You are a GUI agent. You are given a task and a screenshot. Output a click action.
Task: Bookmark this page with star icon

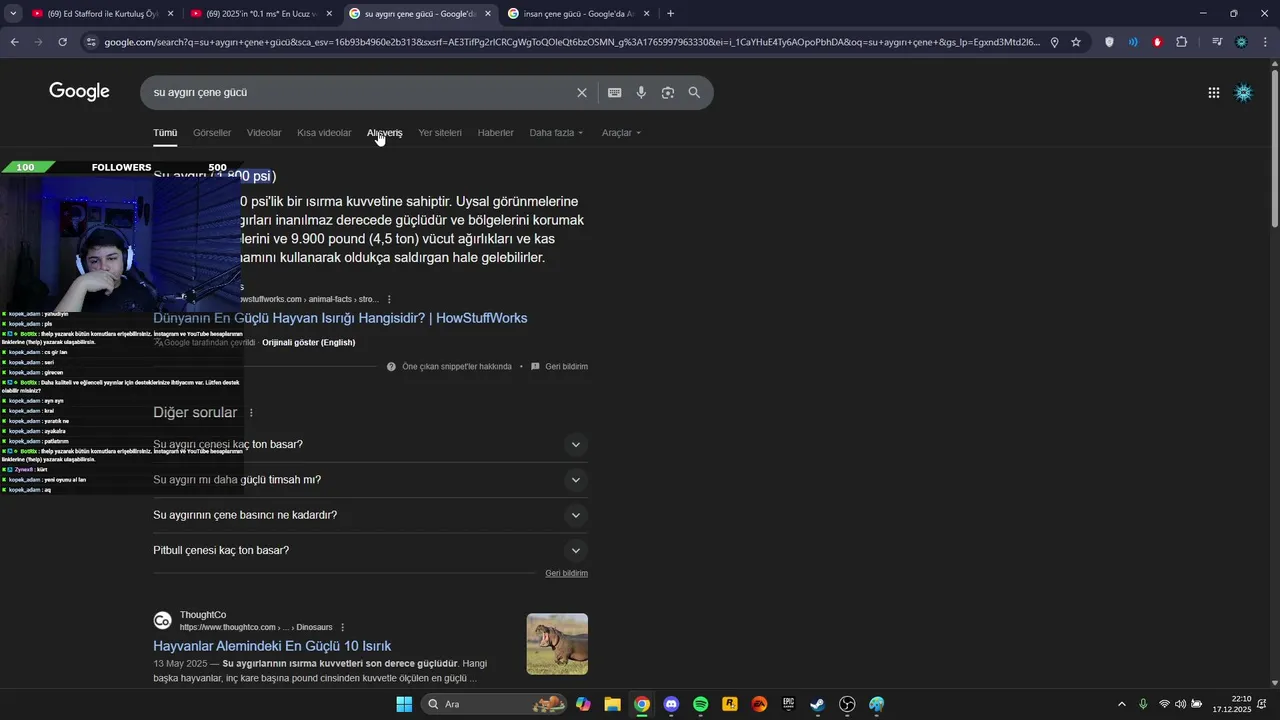tap(1076, 42)
